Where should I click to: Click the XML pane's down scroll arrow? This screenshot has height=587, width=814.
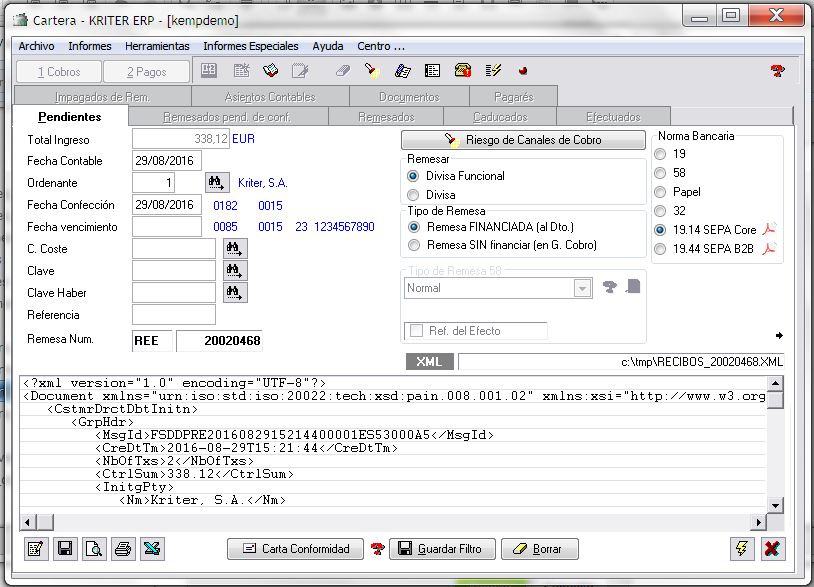click(x=775, y=505)
